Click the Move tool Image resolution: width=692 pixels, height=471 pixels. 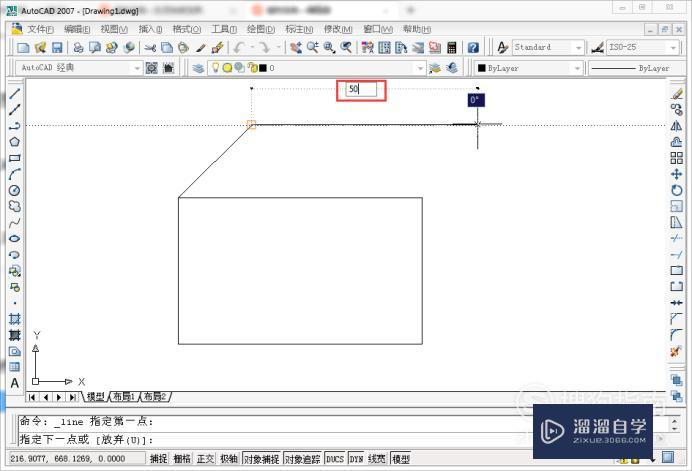tap(677, 174)
